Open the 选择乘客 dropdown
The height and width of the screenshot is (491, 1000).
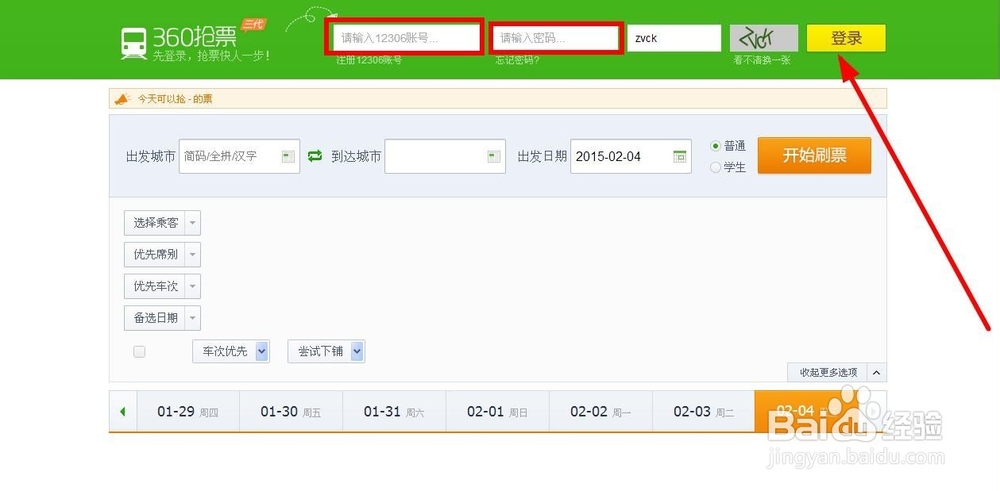point(162,223)
